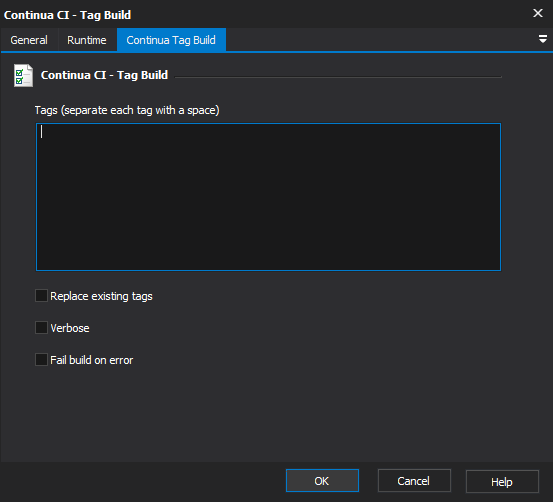The width and height of the screenshot is (553, 502).
Task: Check Fail build on error
Action: tap(41, 360)
